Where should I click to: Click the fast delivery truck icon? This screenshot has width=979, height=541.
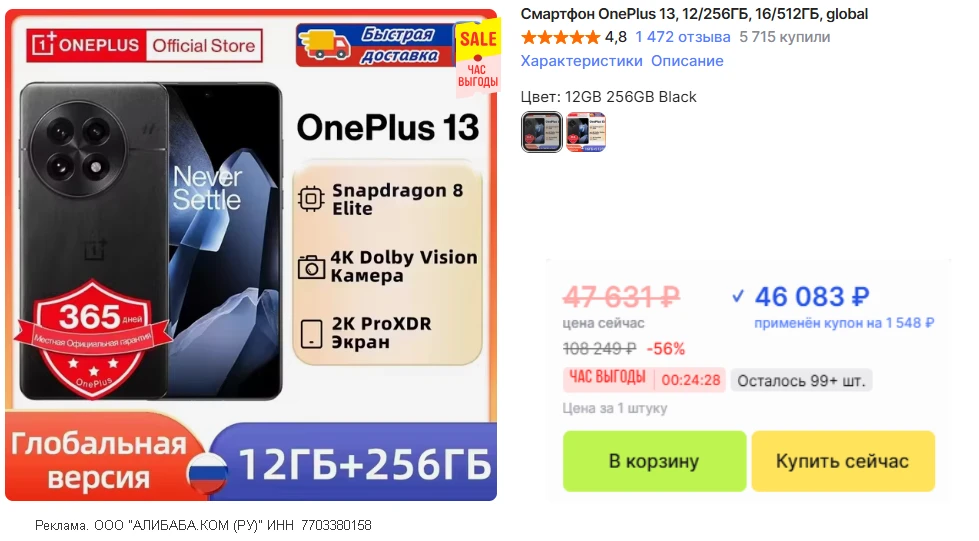pos(325,45)
